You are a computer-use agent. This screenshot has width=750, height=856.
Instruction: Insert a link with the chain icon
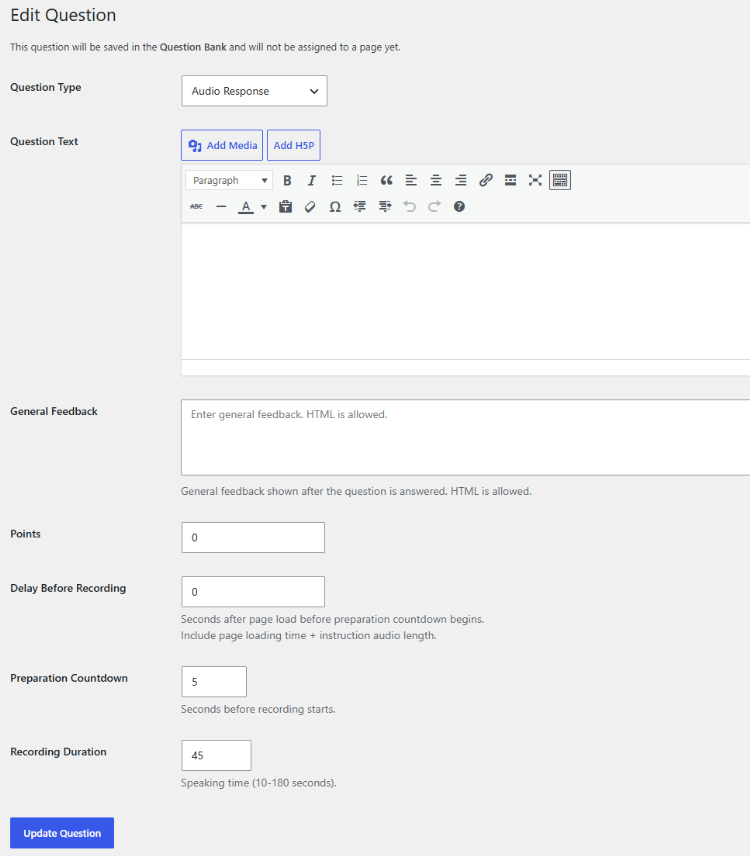(x=486, y=181)
